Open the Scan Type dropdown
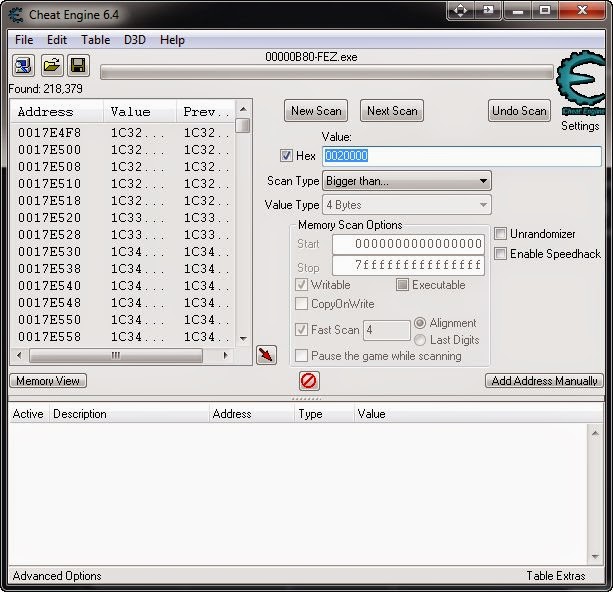613x592 pixels. (407, 181)
